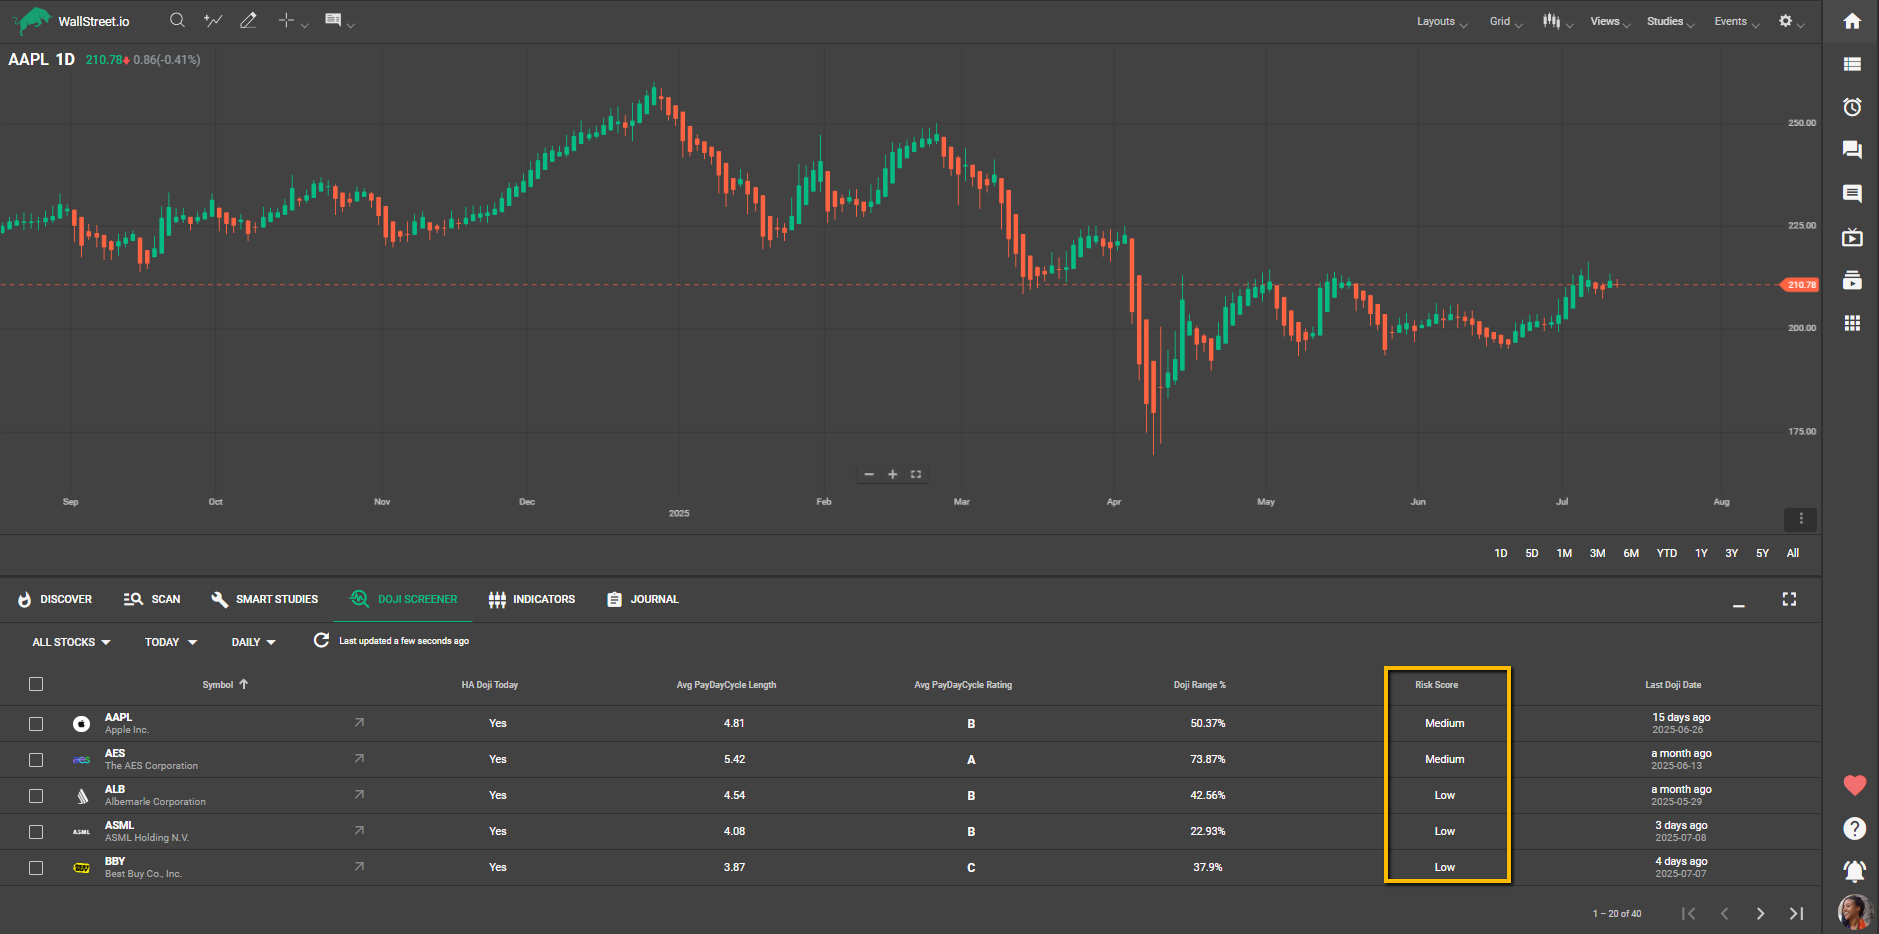
Task: Open the Layouts menu
Action: coord(1441,21)
